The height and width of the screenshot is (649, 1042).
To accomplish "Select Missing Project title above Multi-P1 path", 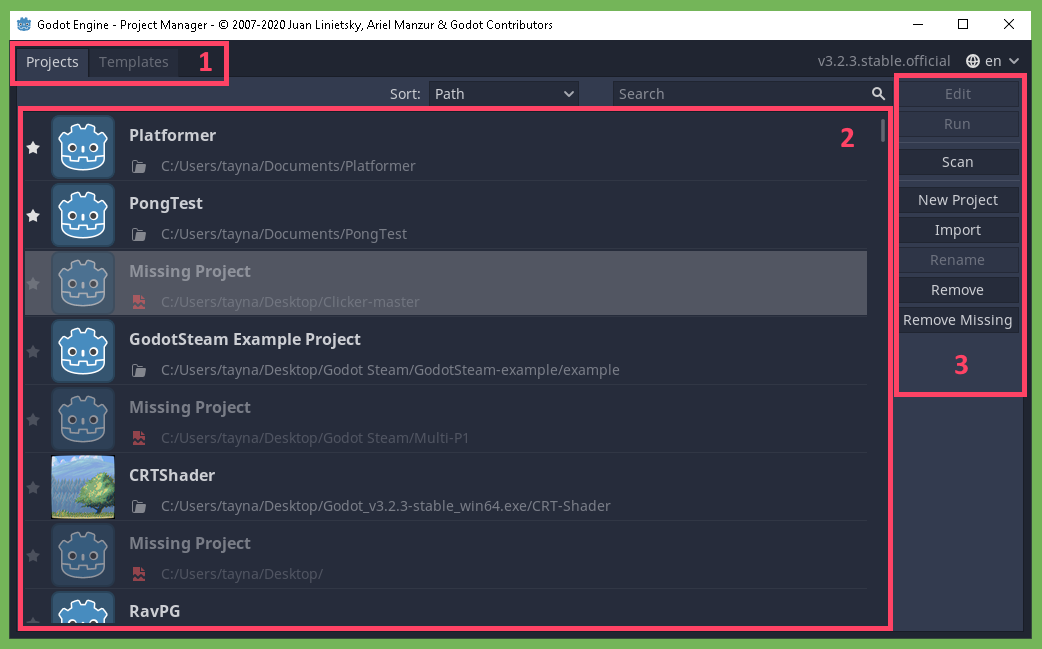I will click(189, 407).
